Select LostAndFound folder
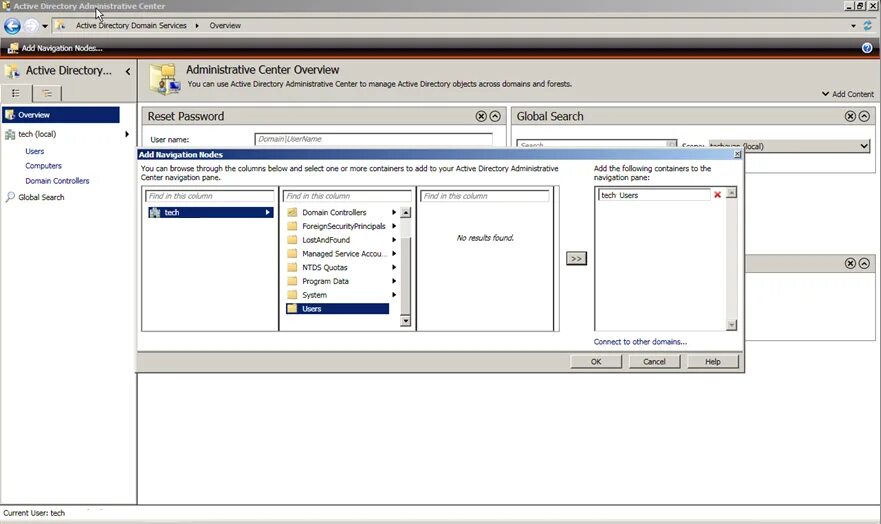This screenshot has width=881, height=524. [337, 240]
